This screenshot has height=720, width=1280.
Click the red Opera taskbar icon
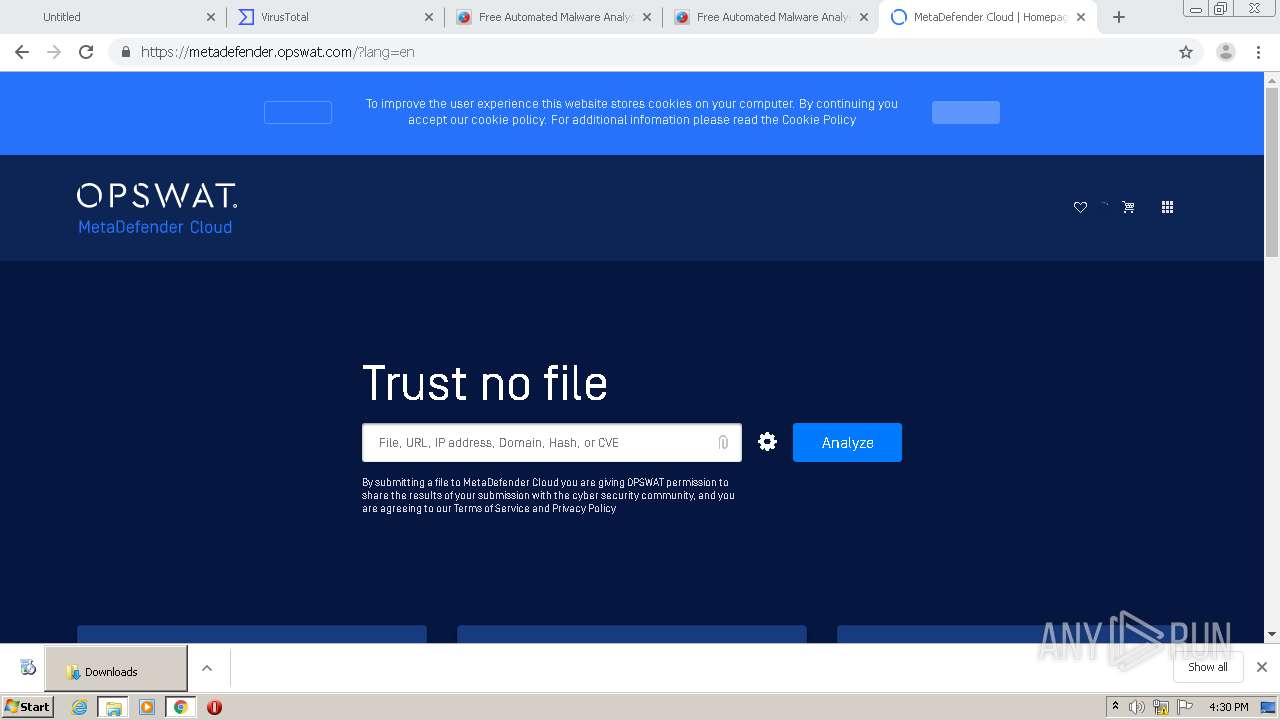tap(214, 707)
